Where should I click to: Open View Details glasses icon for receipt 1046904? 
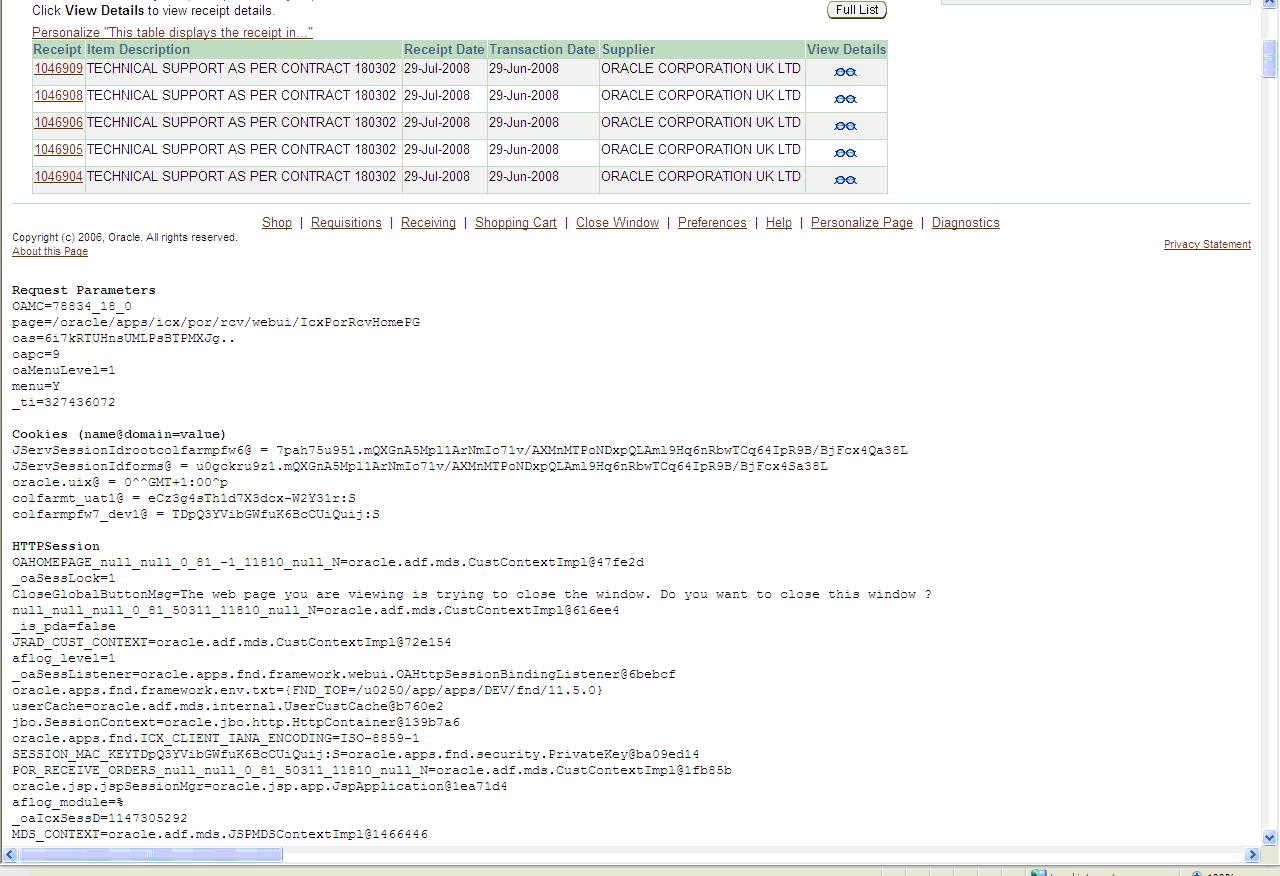pos(845,180)
